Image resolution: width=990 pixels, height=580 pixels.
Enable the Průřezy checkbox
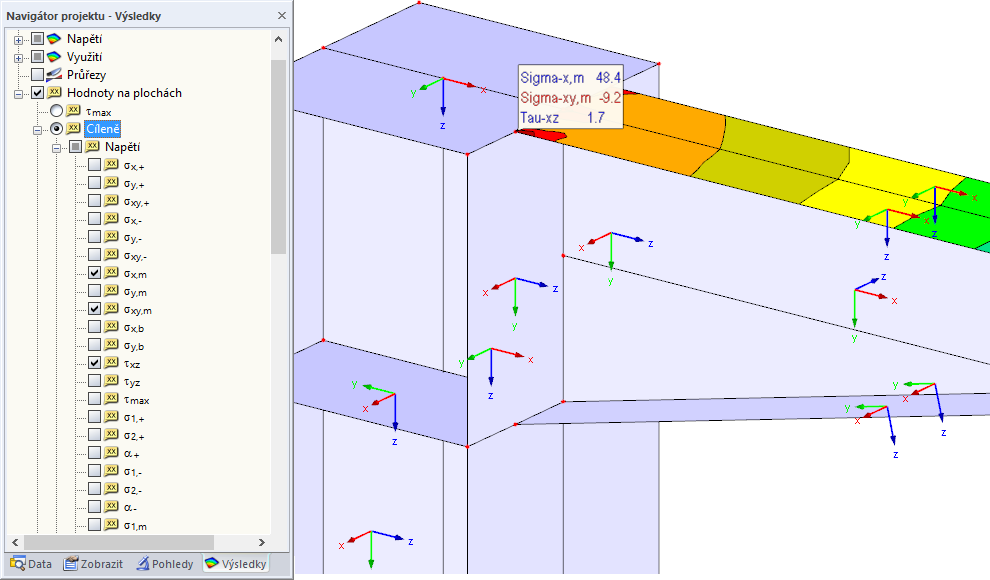pos(37,74)
